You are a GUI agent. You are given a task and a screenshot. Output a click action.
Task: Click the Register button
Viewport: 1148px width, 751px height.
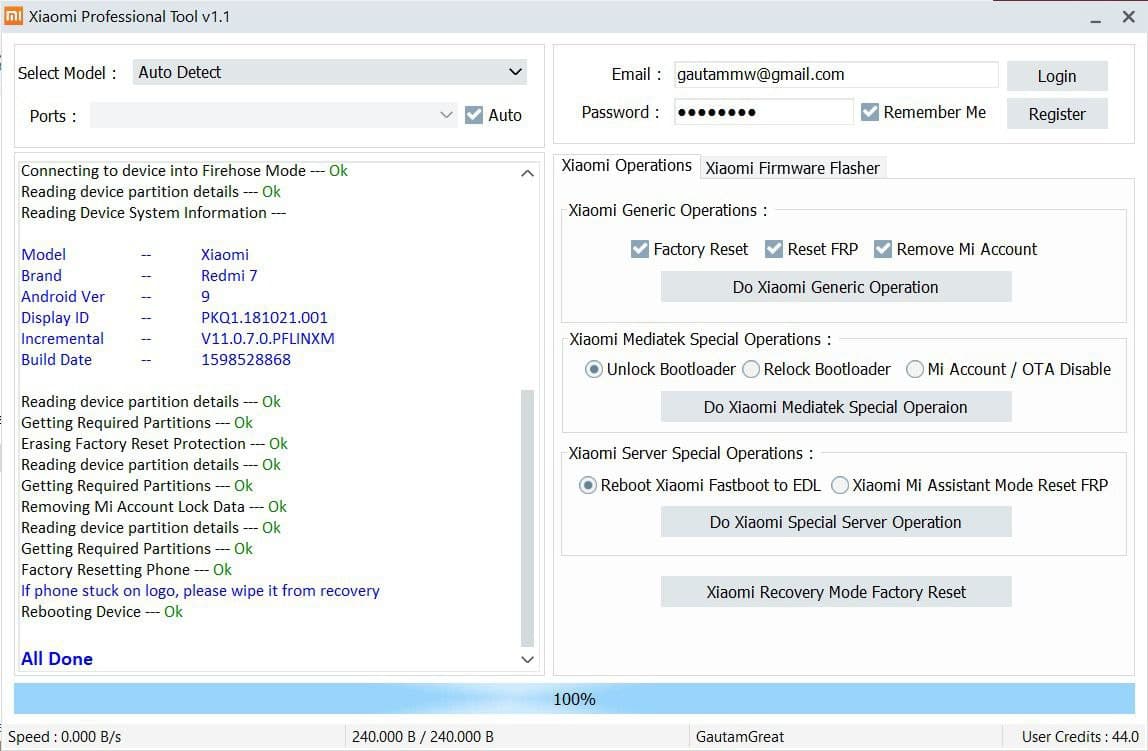click(1056, 114)
